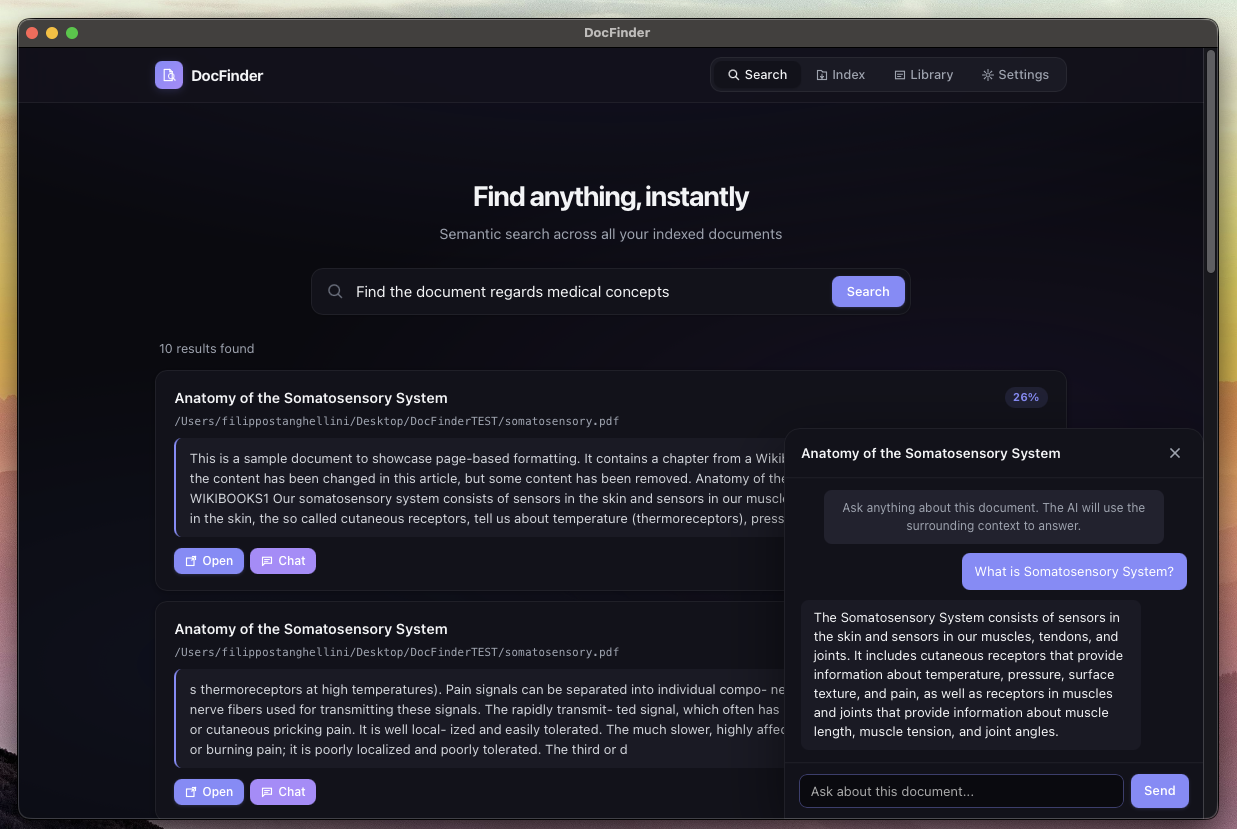Click the '10 results found' text
Screen dimensions: 1237x829
pyautogui.click(x=207, y=349)
